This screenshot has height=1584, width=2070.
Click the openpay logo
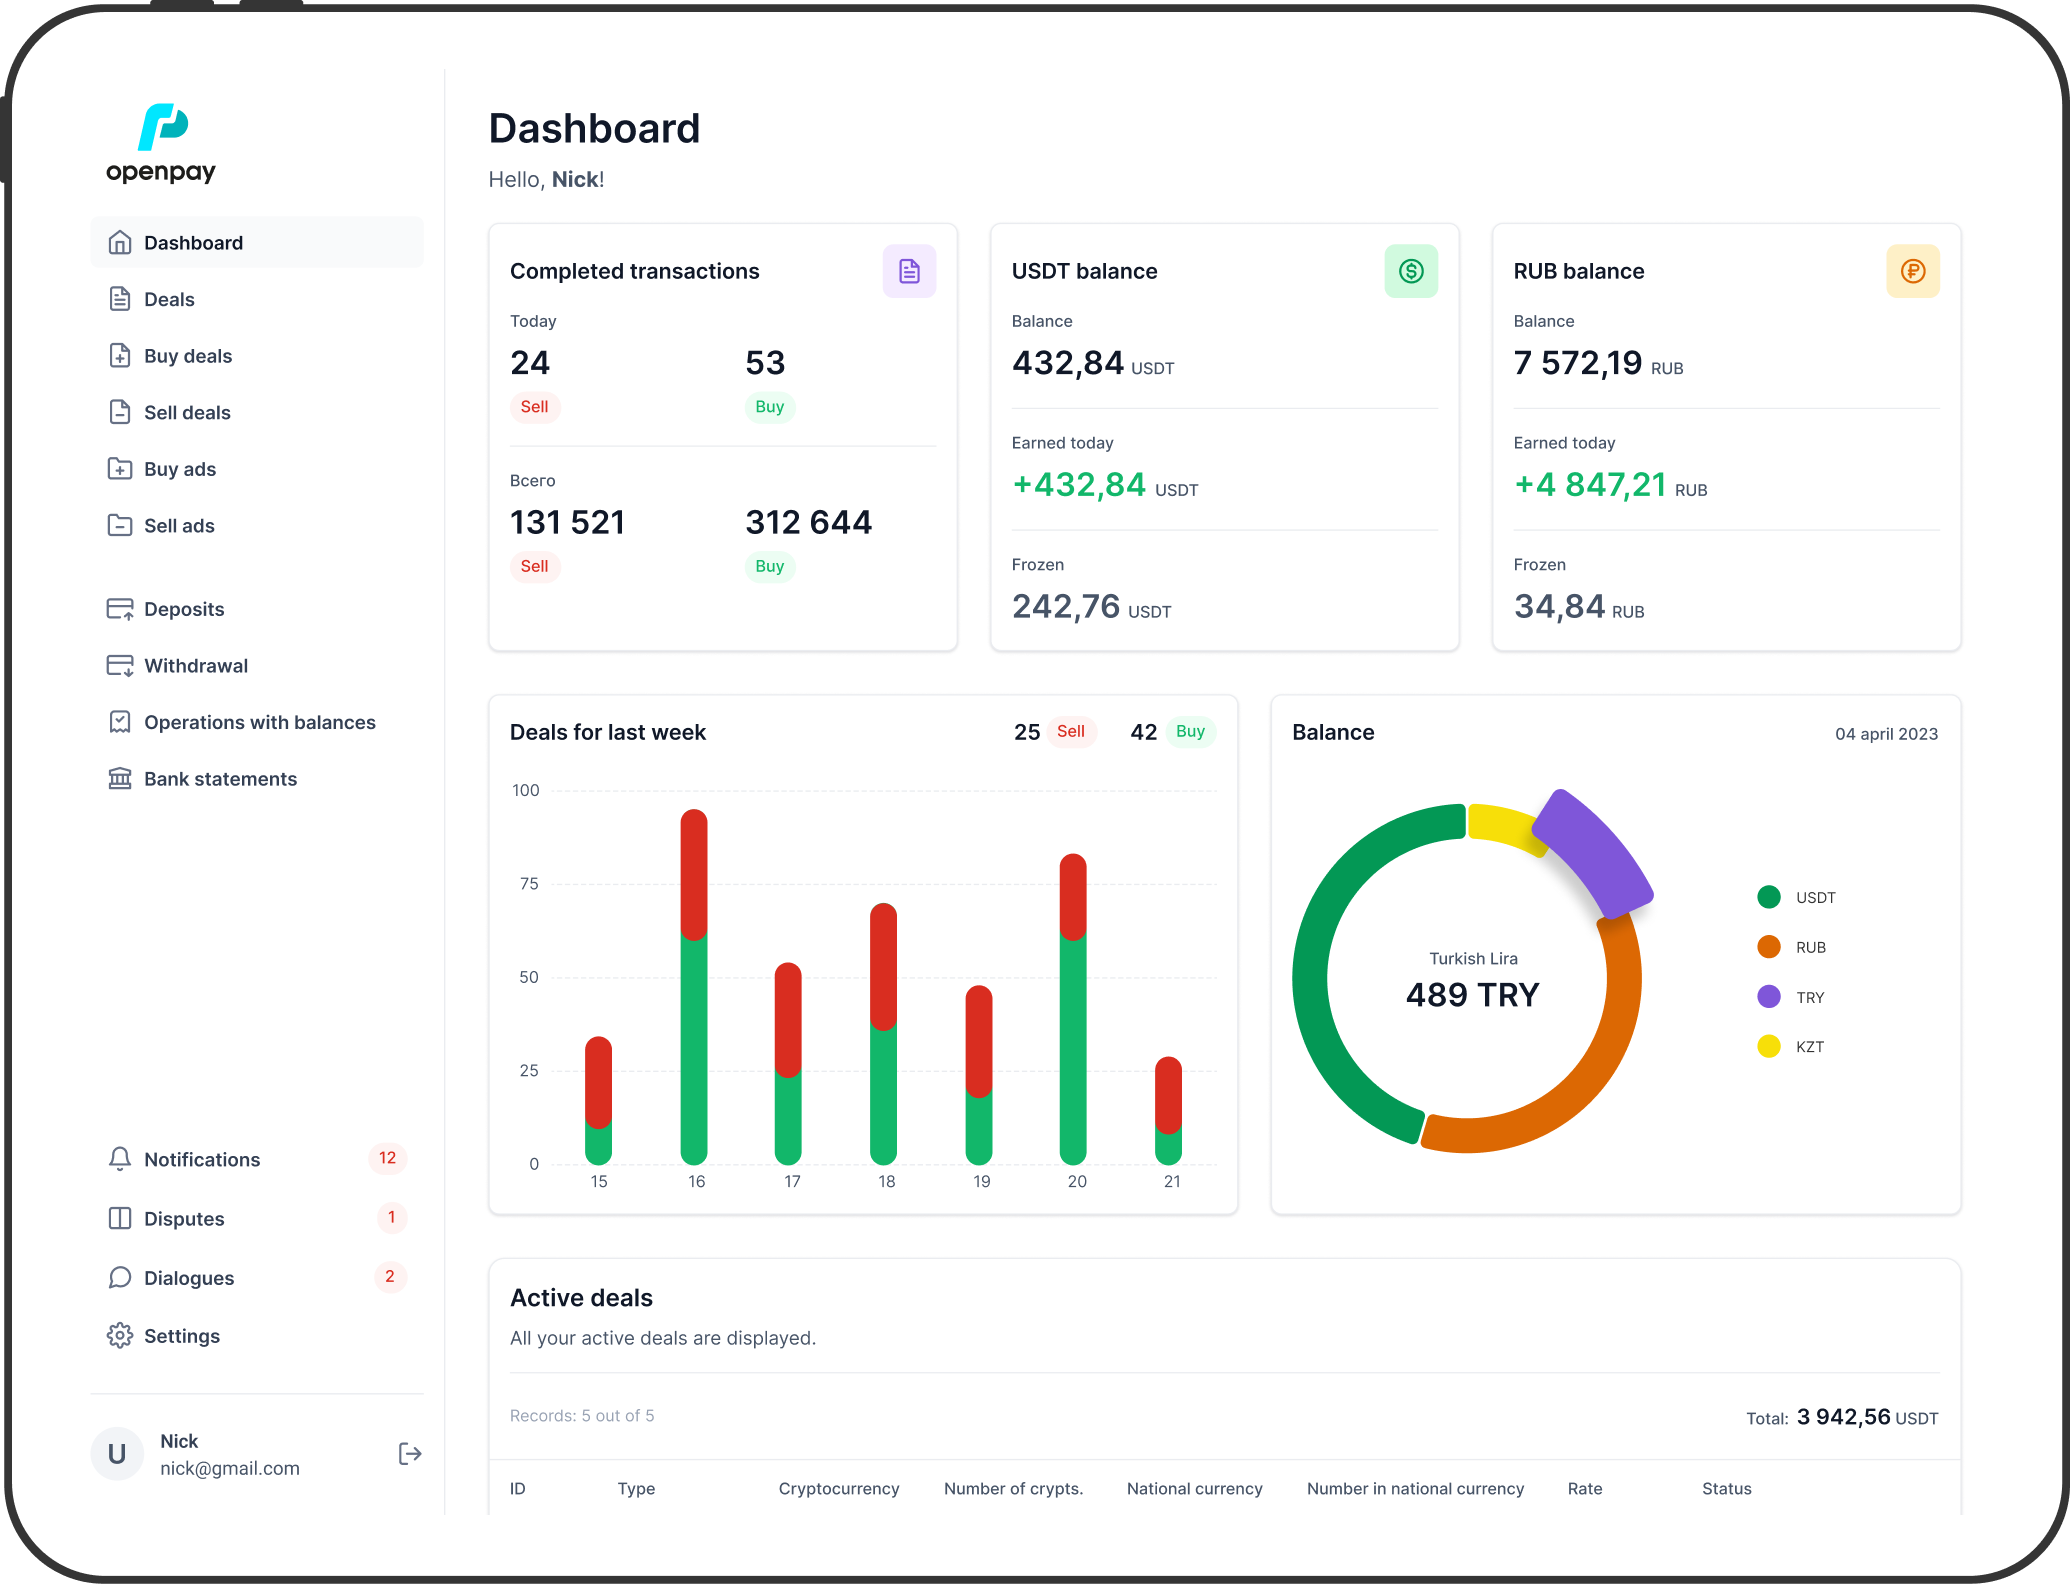161,144
